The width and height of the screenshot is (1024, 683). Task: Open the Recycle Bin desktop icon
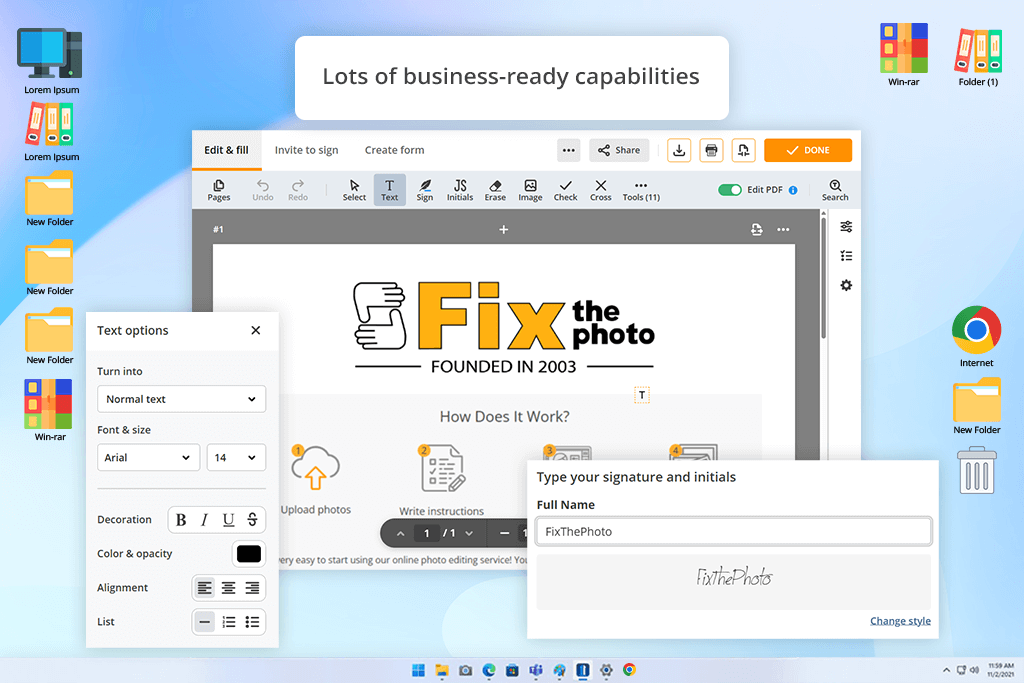pyautogui.click(x=977, y=470)
